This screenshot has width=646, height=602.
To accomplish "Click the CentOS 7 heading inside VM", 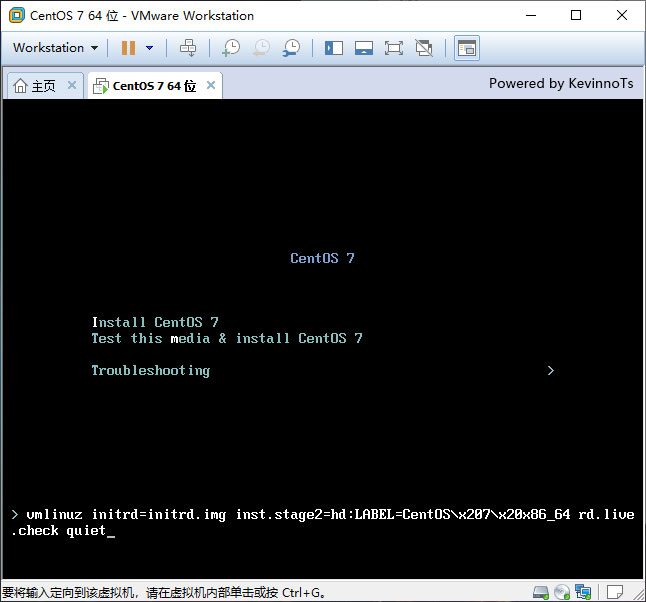I will [x=322, y=258].
